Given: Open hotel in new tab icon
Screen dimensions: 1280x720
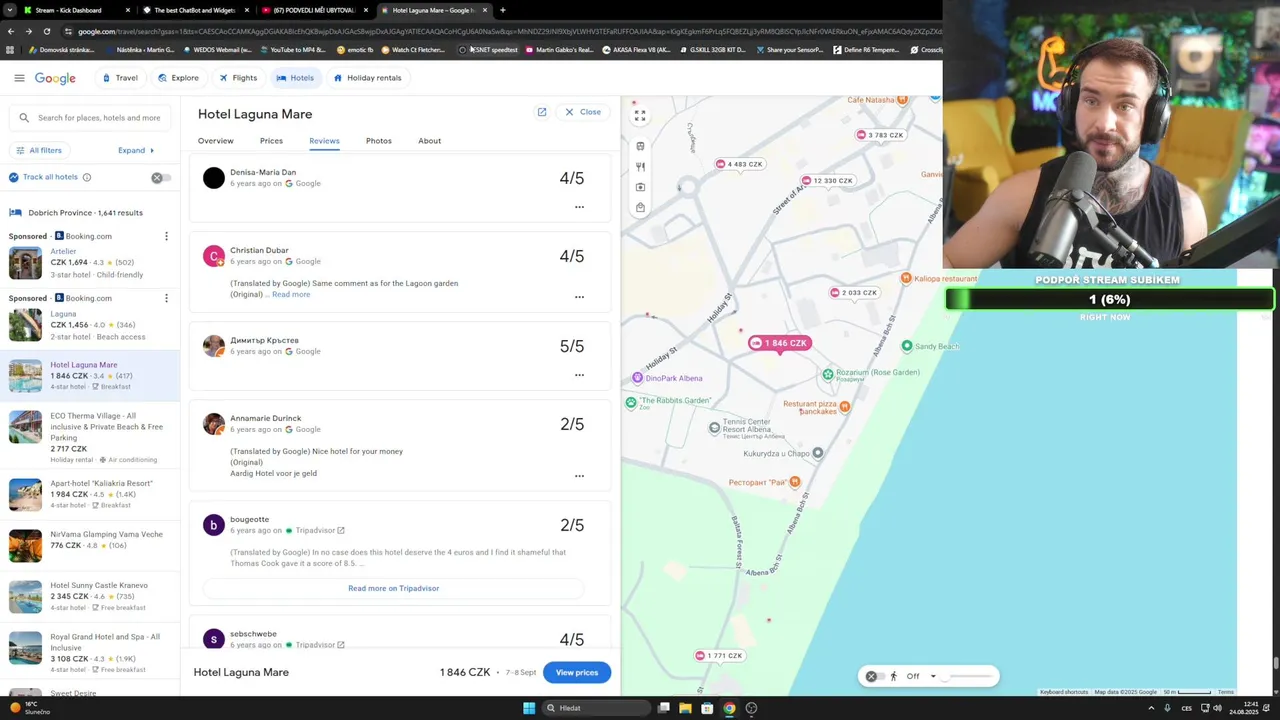Looking at the screenshot, I should [x=542, y=112].
